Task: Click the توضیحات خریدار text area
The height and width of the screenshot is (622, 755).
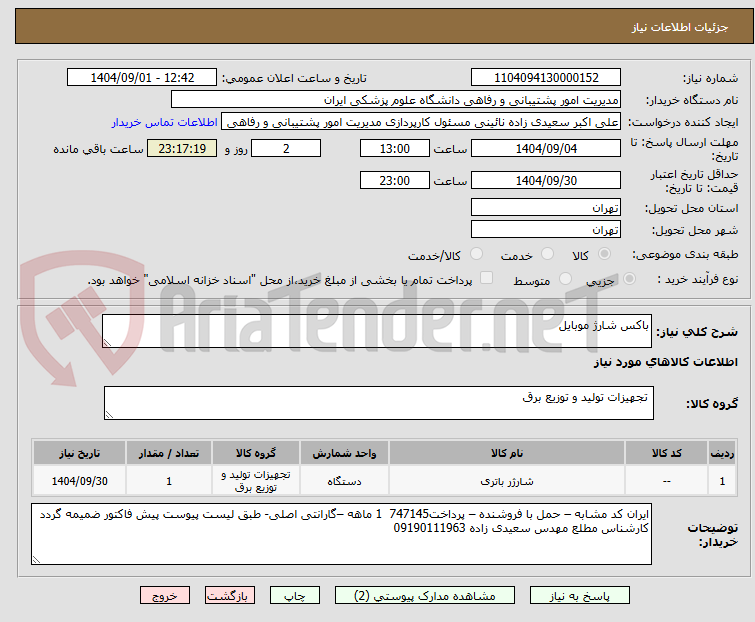Action: (x=341, y=534)
